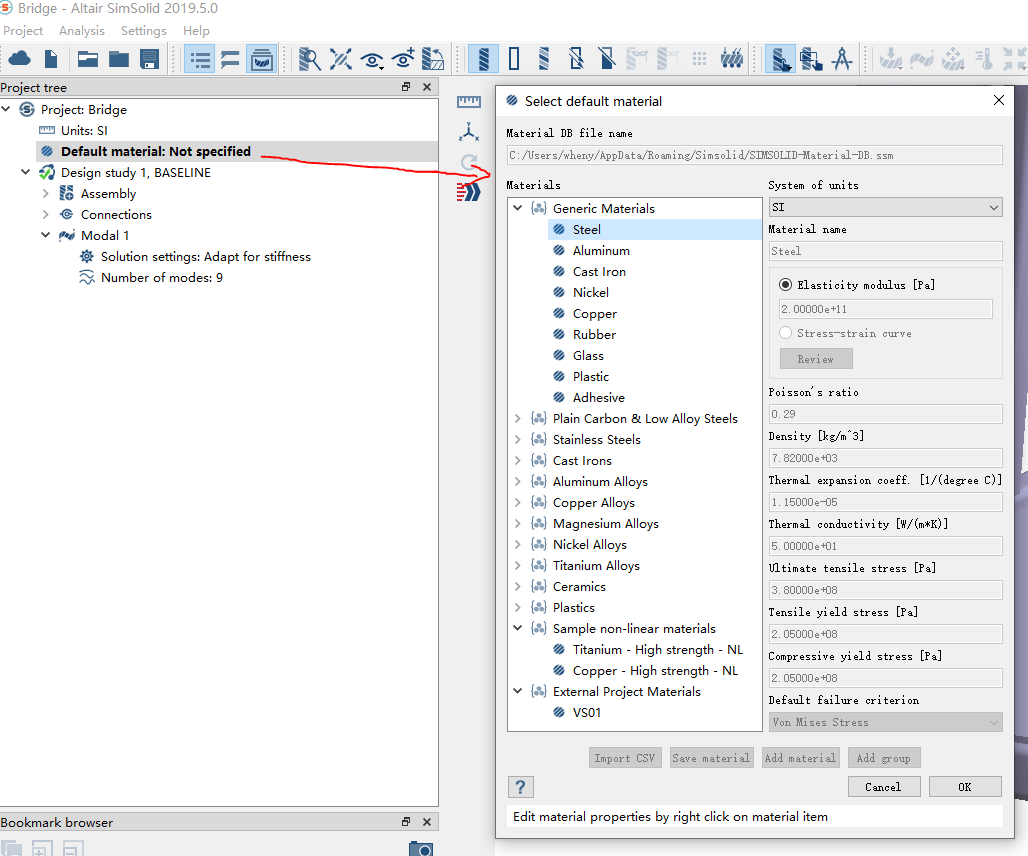
Task: Click the cloud icon in the toolbar
Action: point(20,59)
